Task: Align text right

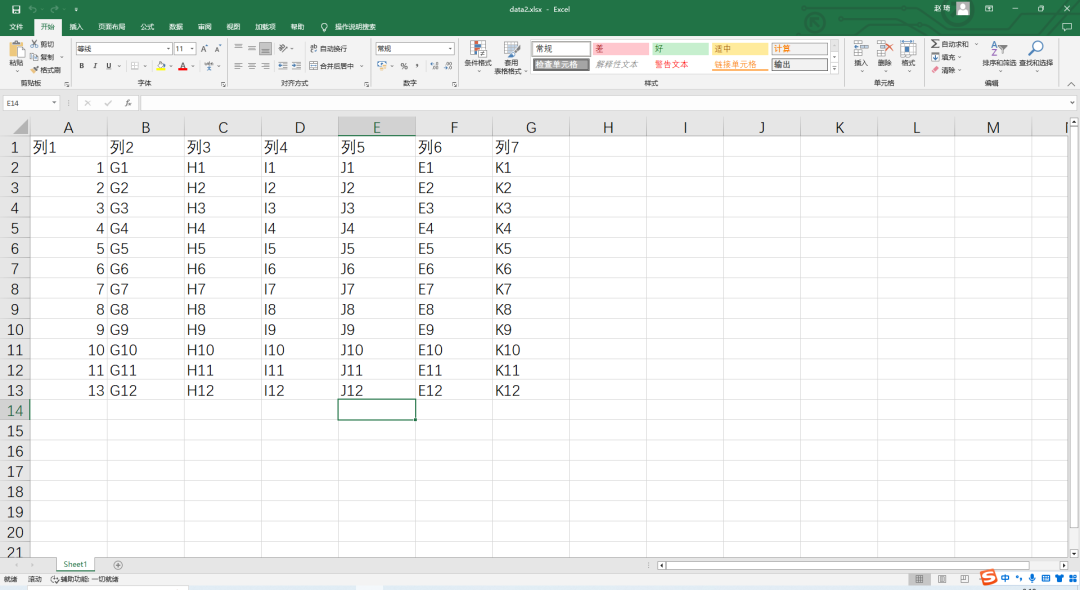Action: click(265, 66)
